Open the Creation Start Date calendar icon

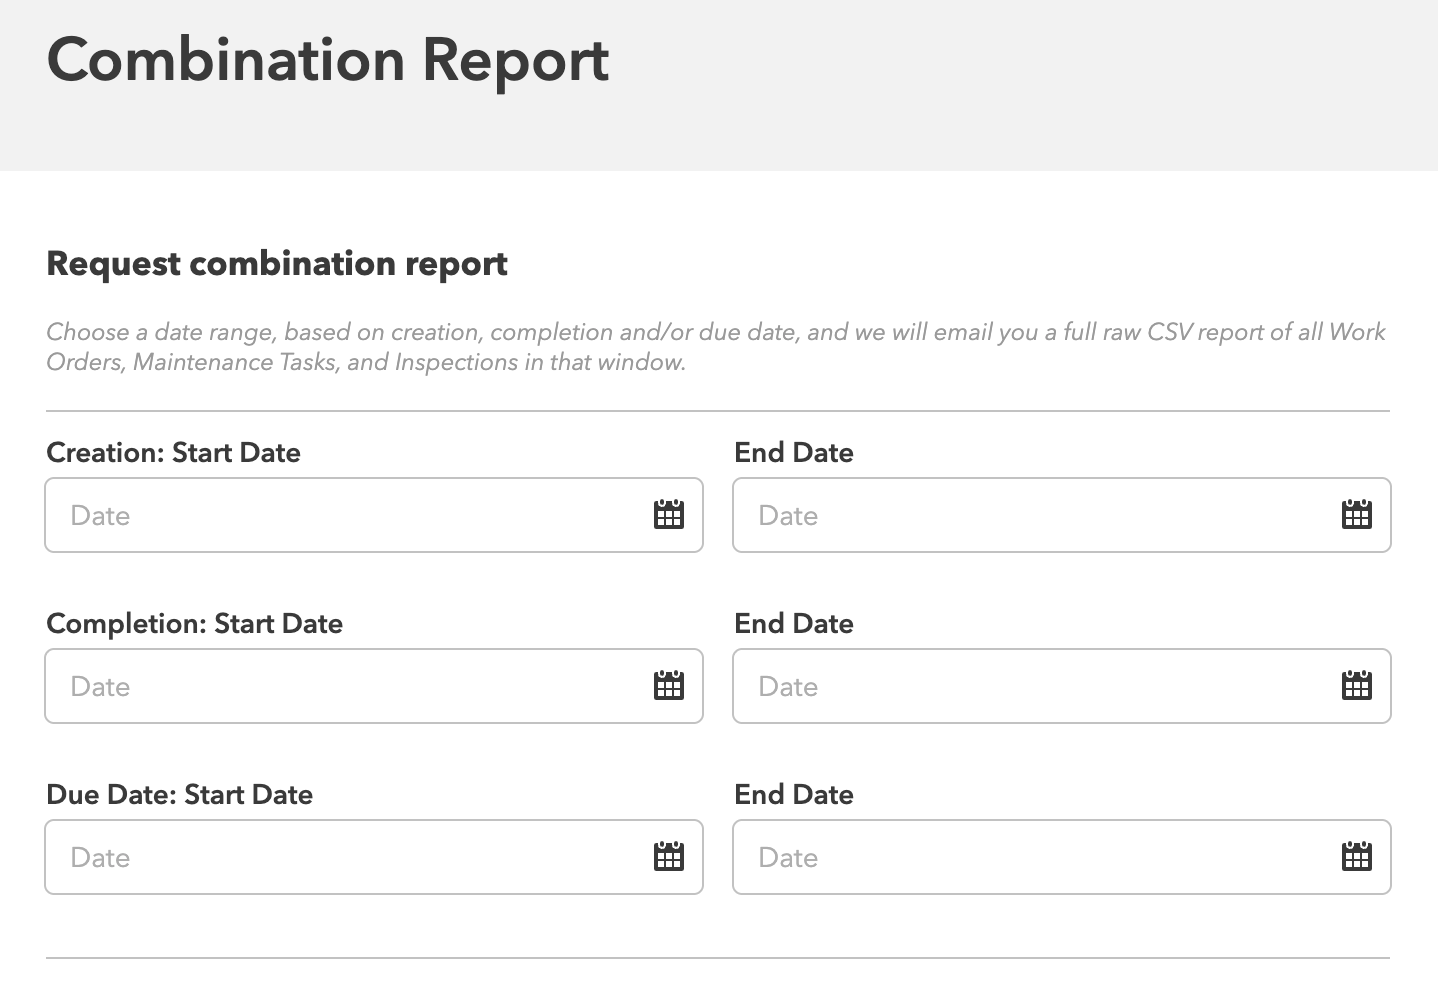tap(668, 515)
